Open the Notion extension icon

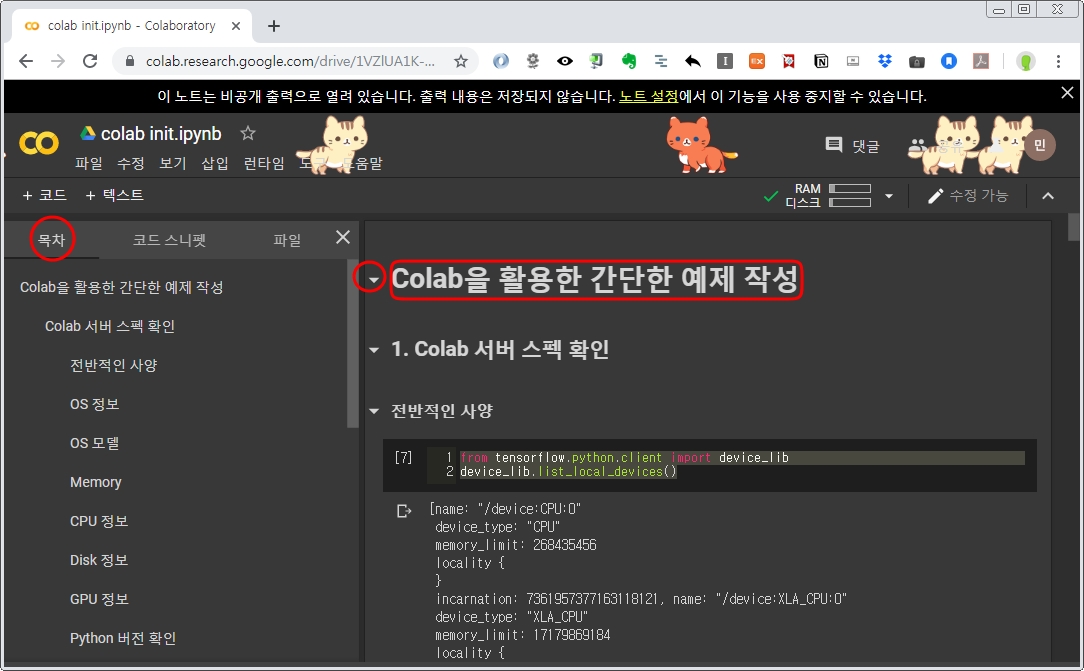click(821, 61)
